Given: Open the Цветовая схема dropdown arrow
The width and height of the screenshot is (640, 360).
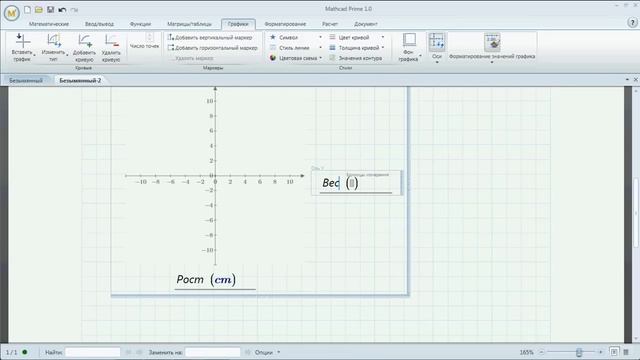Looking at the screenshot, I should pyautogui.click(x=321, y=58).
